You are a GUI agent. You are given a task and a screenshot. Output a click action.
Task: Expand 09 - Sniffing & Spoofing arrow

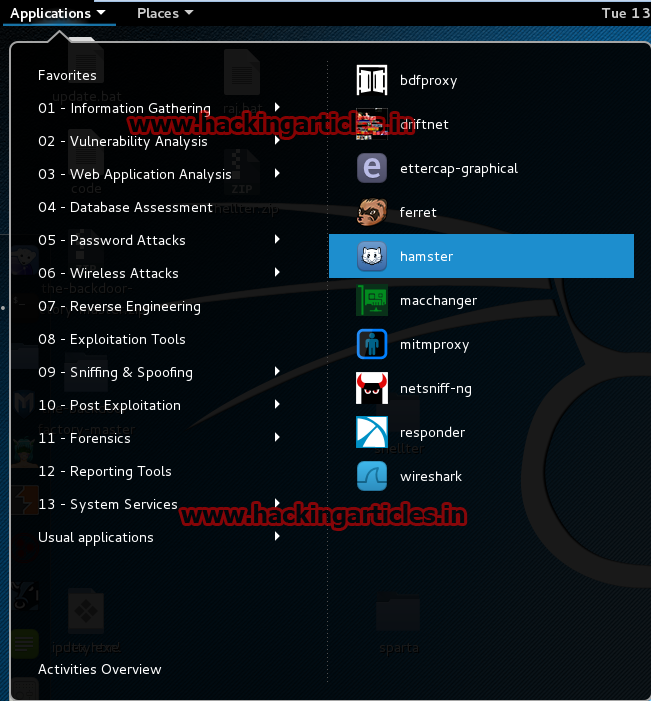(x=277, y=371)
